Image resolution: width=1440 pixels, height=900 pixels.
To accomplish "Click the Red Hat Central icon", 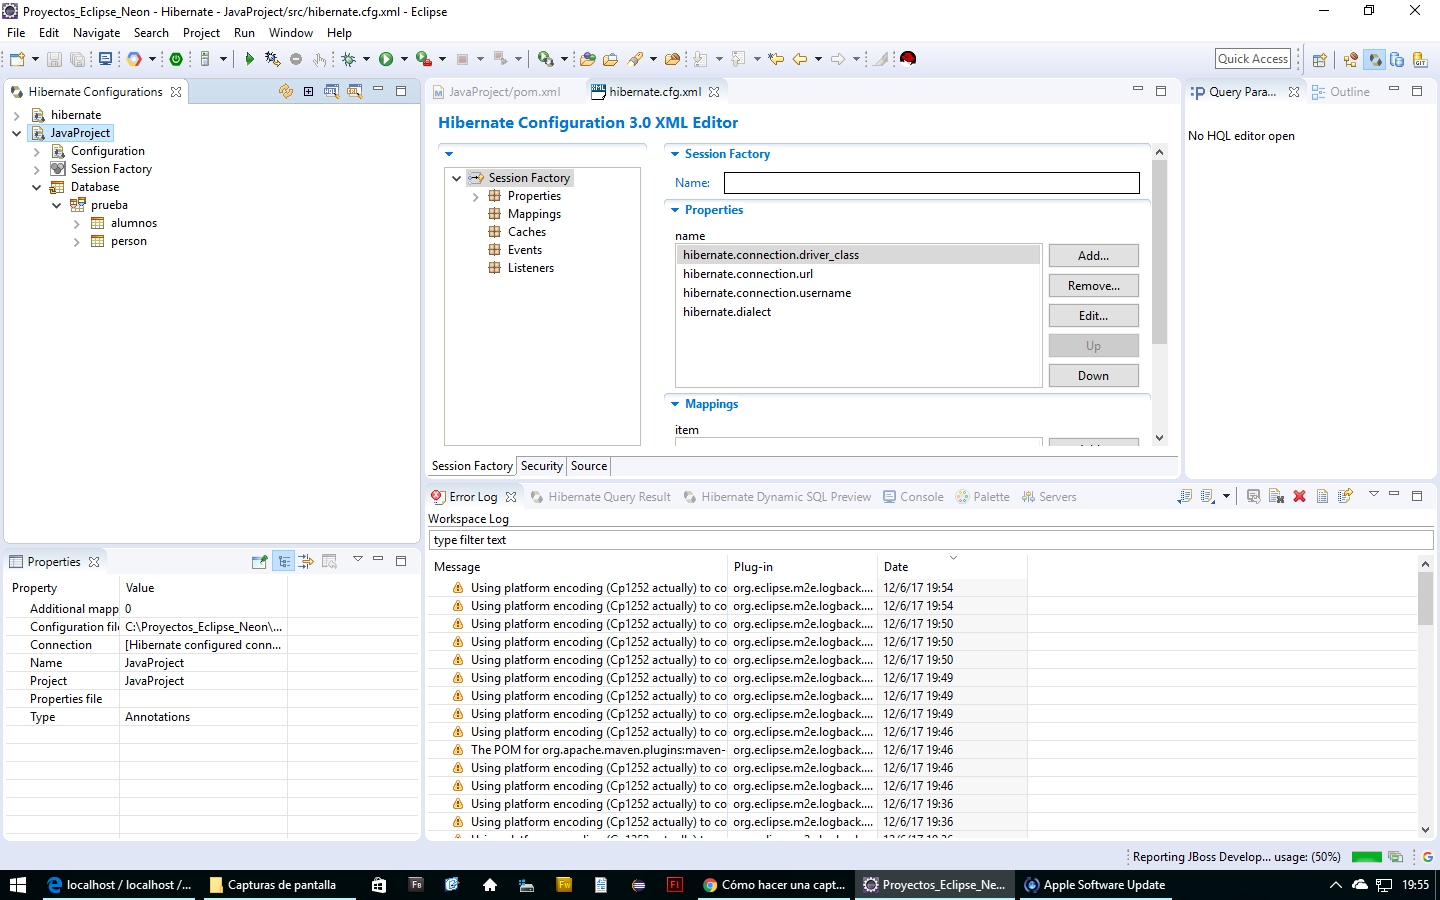I will pos(908,59).
